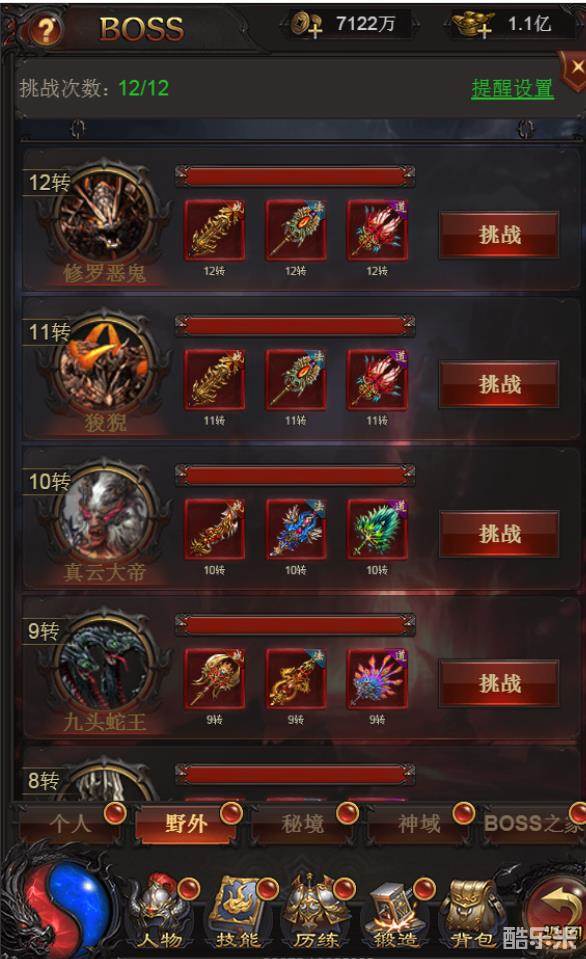This screenshot has height=959, width=586.
Task: Switch to the 秘境 tab
Action: 303,823
